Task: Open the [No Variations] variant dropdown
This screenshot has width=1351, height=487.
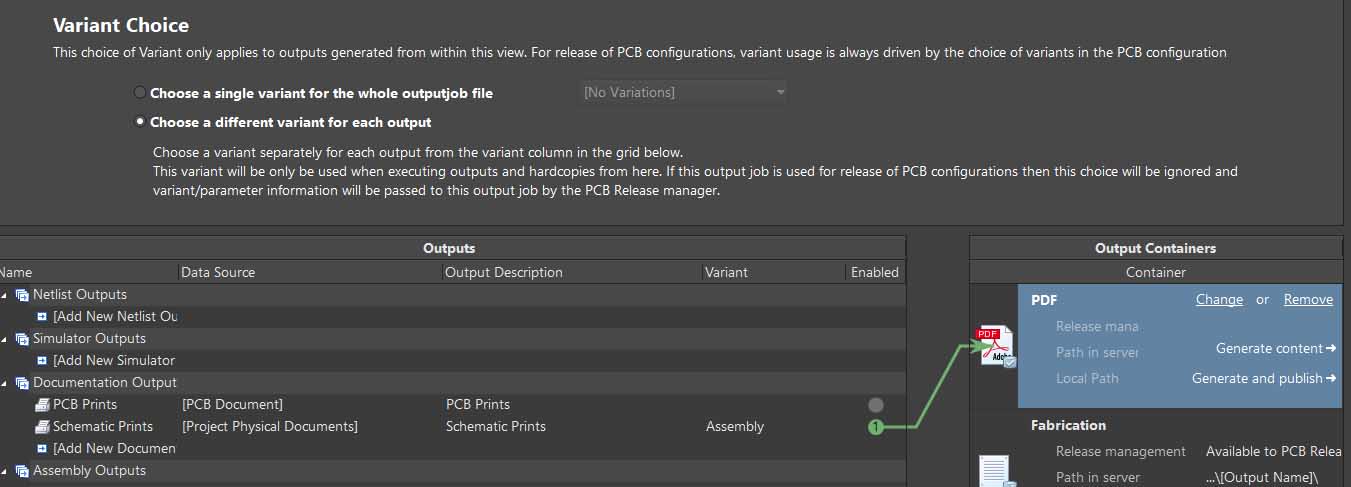Action: [684, 93]
